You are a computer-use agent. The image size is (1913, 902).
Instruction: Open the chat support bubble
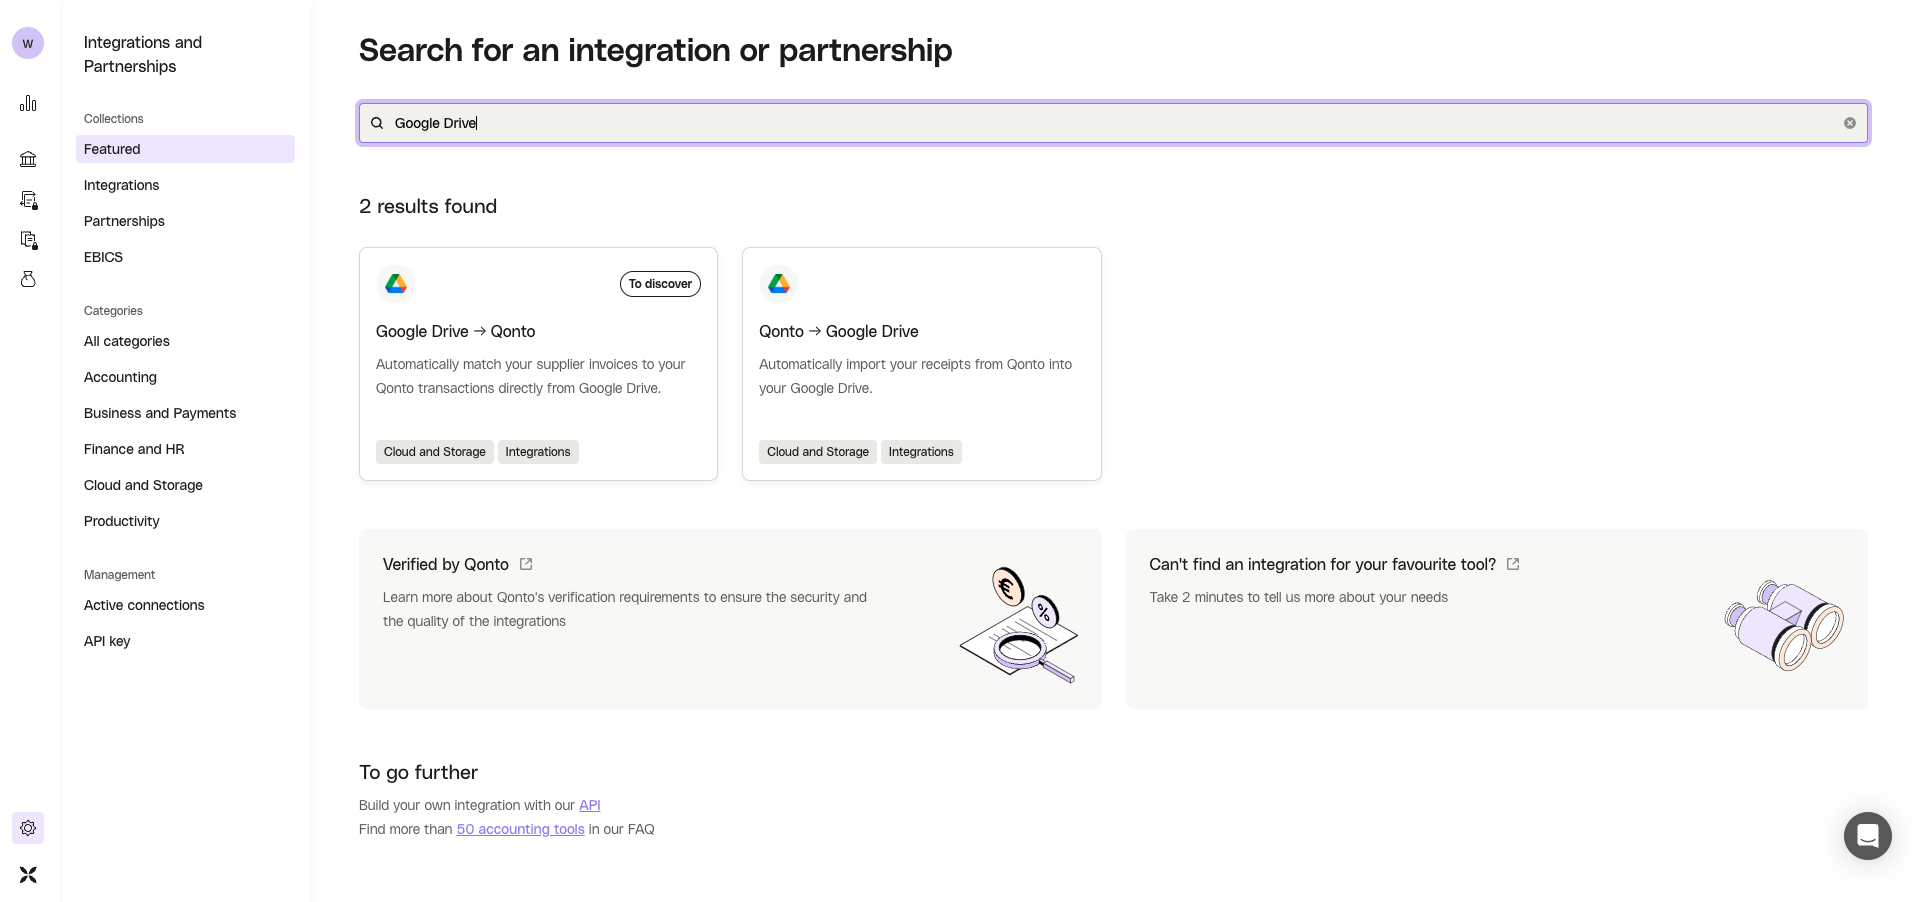[x=1868, y=836]
